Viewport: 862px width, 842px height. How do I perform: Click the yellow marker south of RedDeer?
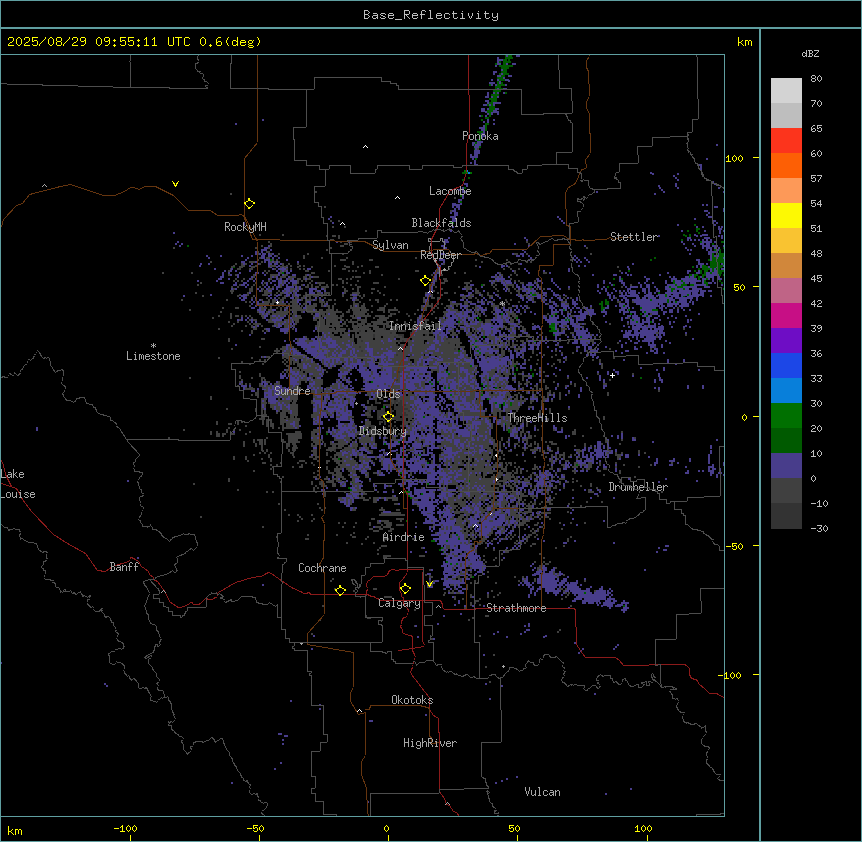[426, 281]
